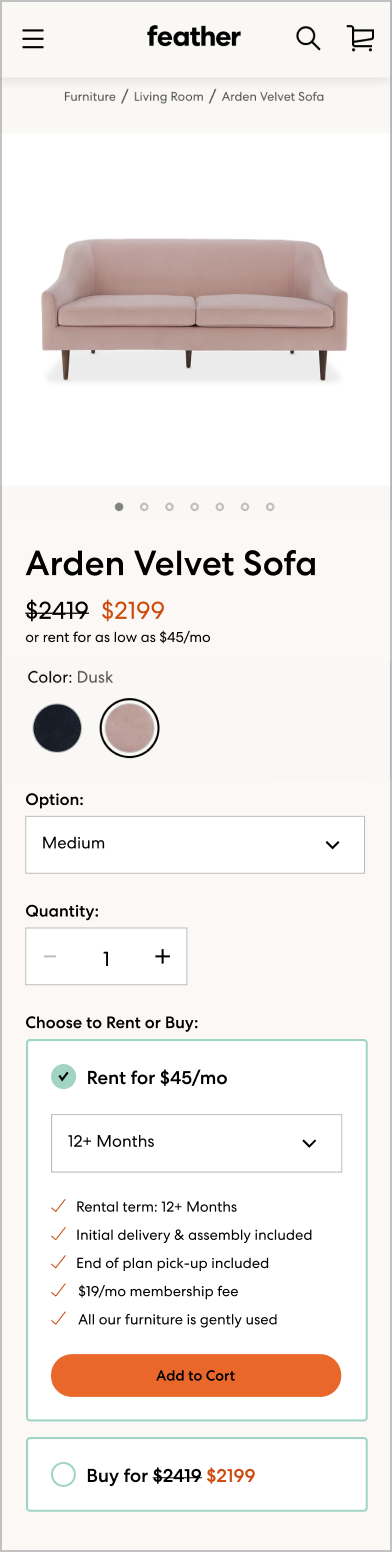Select the Rent for $45/mo radio option
Screen dimensions: 392x1552
click(63, 1077)
